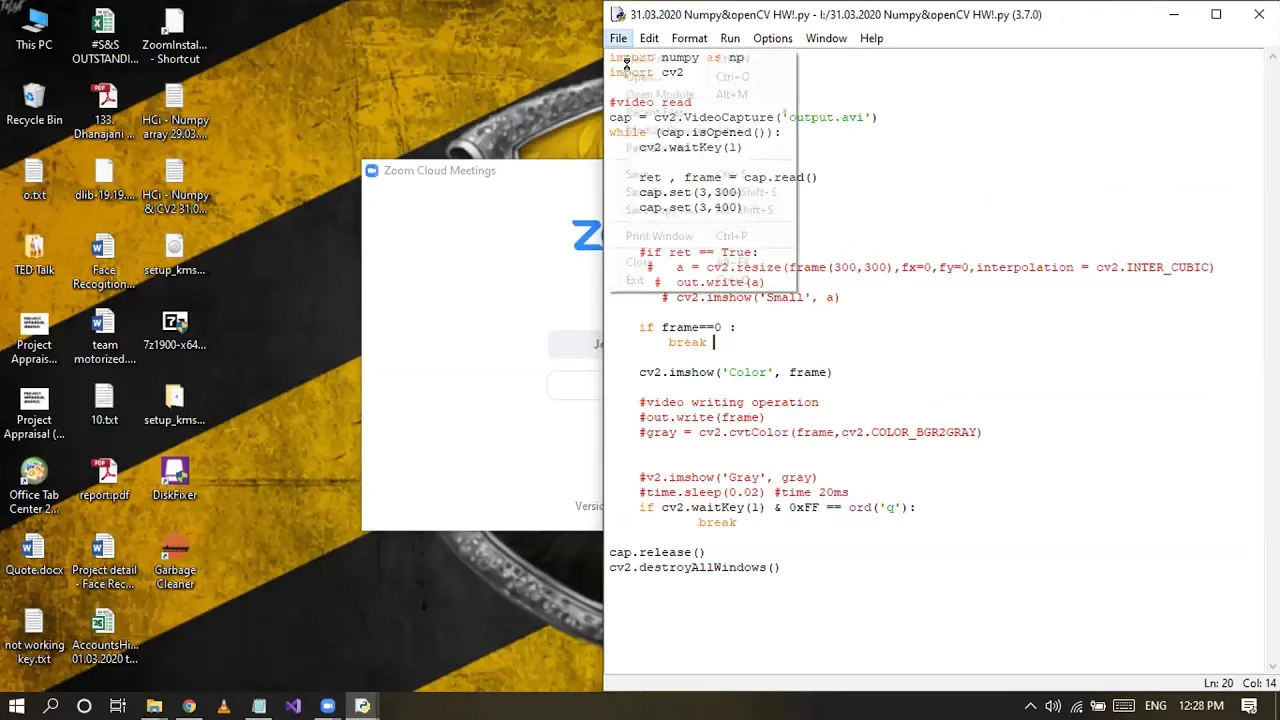Open the File menu in IDLE
Image resolution: width=1280 pixels, height=720 pixels.
pos(619,38)
